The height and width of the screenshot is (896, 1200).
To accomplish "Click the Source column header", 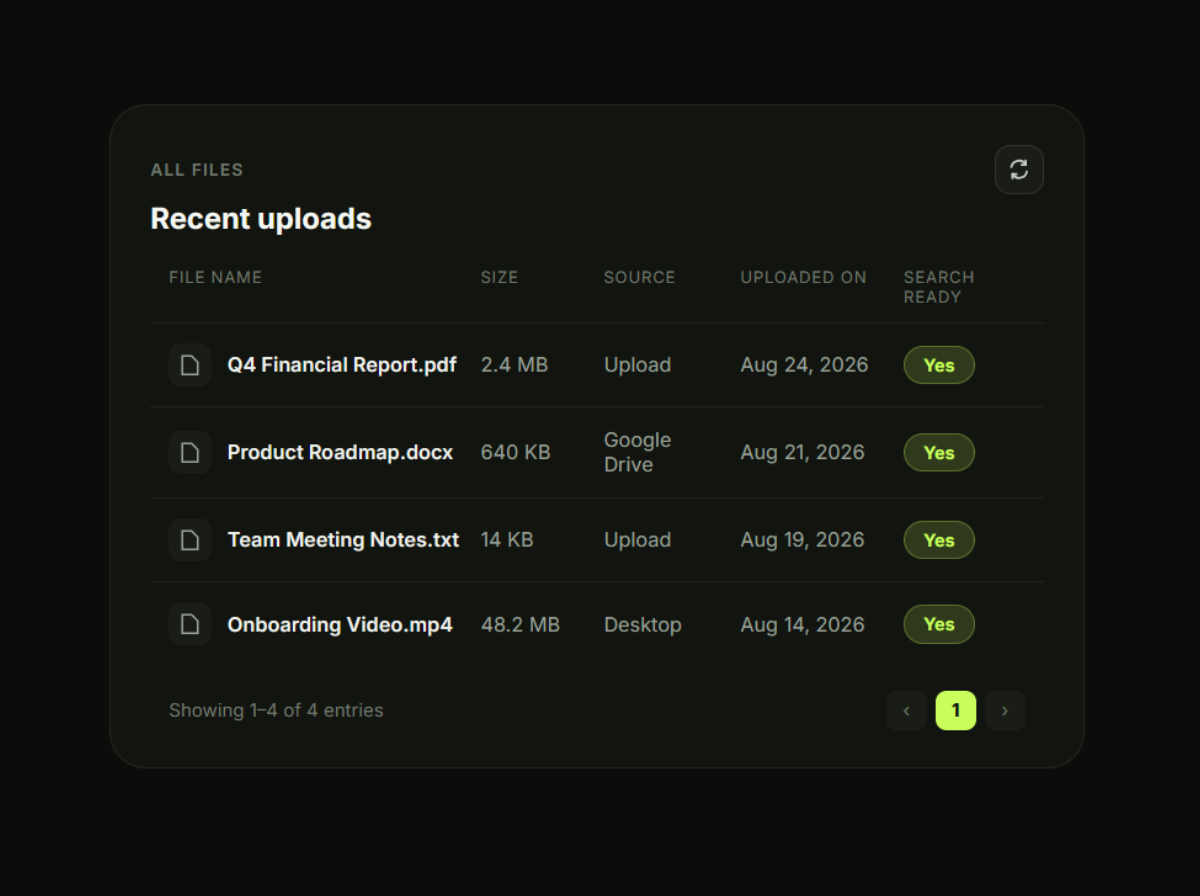I will click(x=639, y=277).
